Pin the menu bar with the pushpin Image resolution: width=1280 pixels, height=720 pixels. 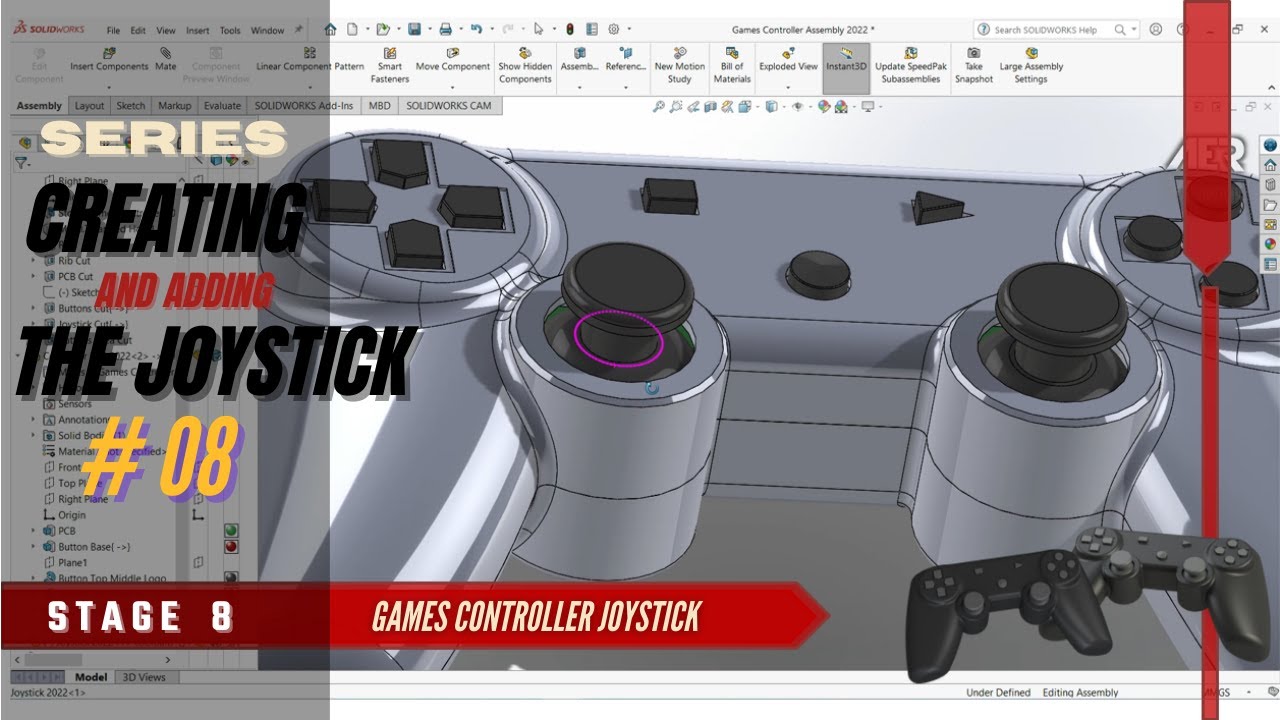point(299,30)
